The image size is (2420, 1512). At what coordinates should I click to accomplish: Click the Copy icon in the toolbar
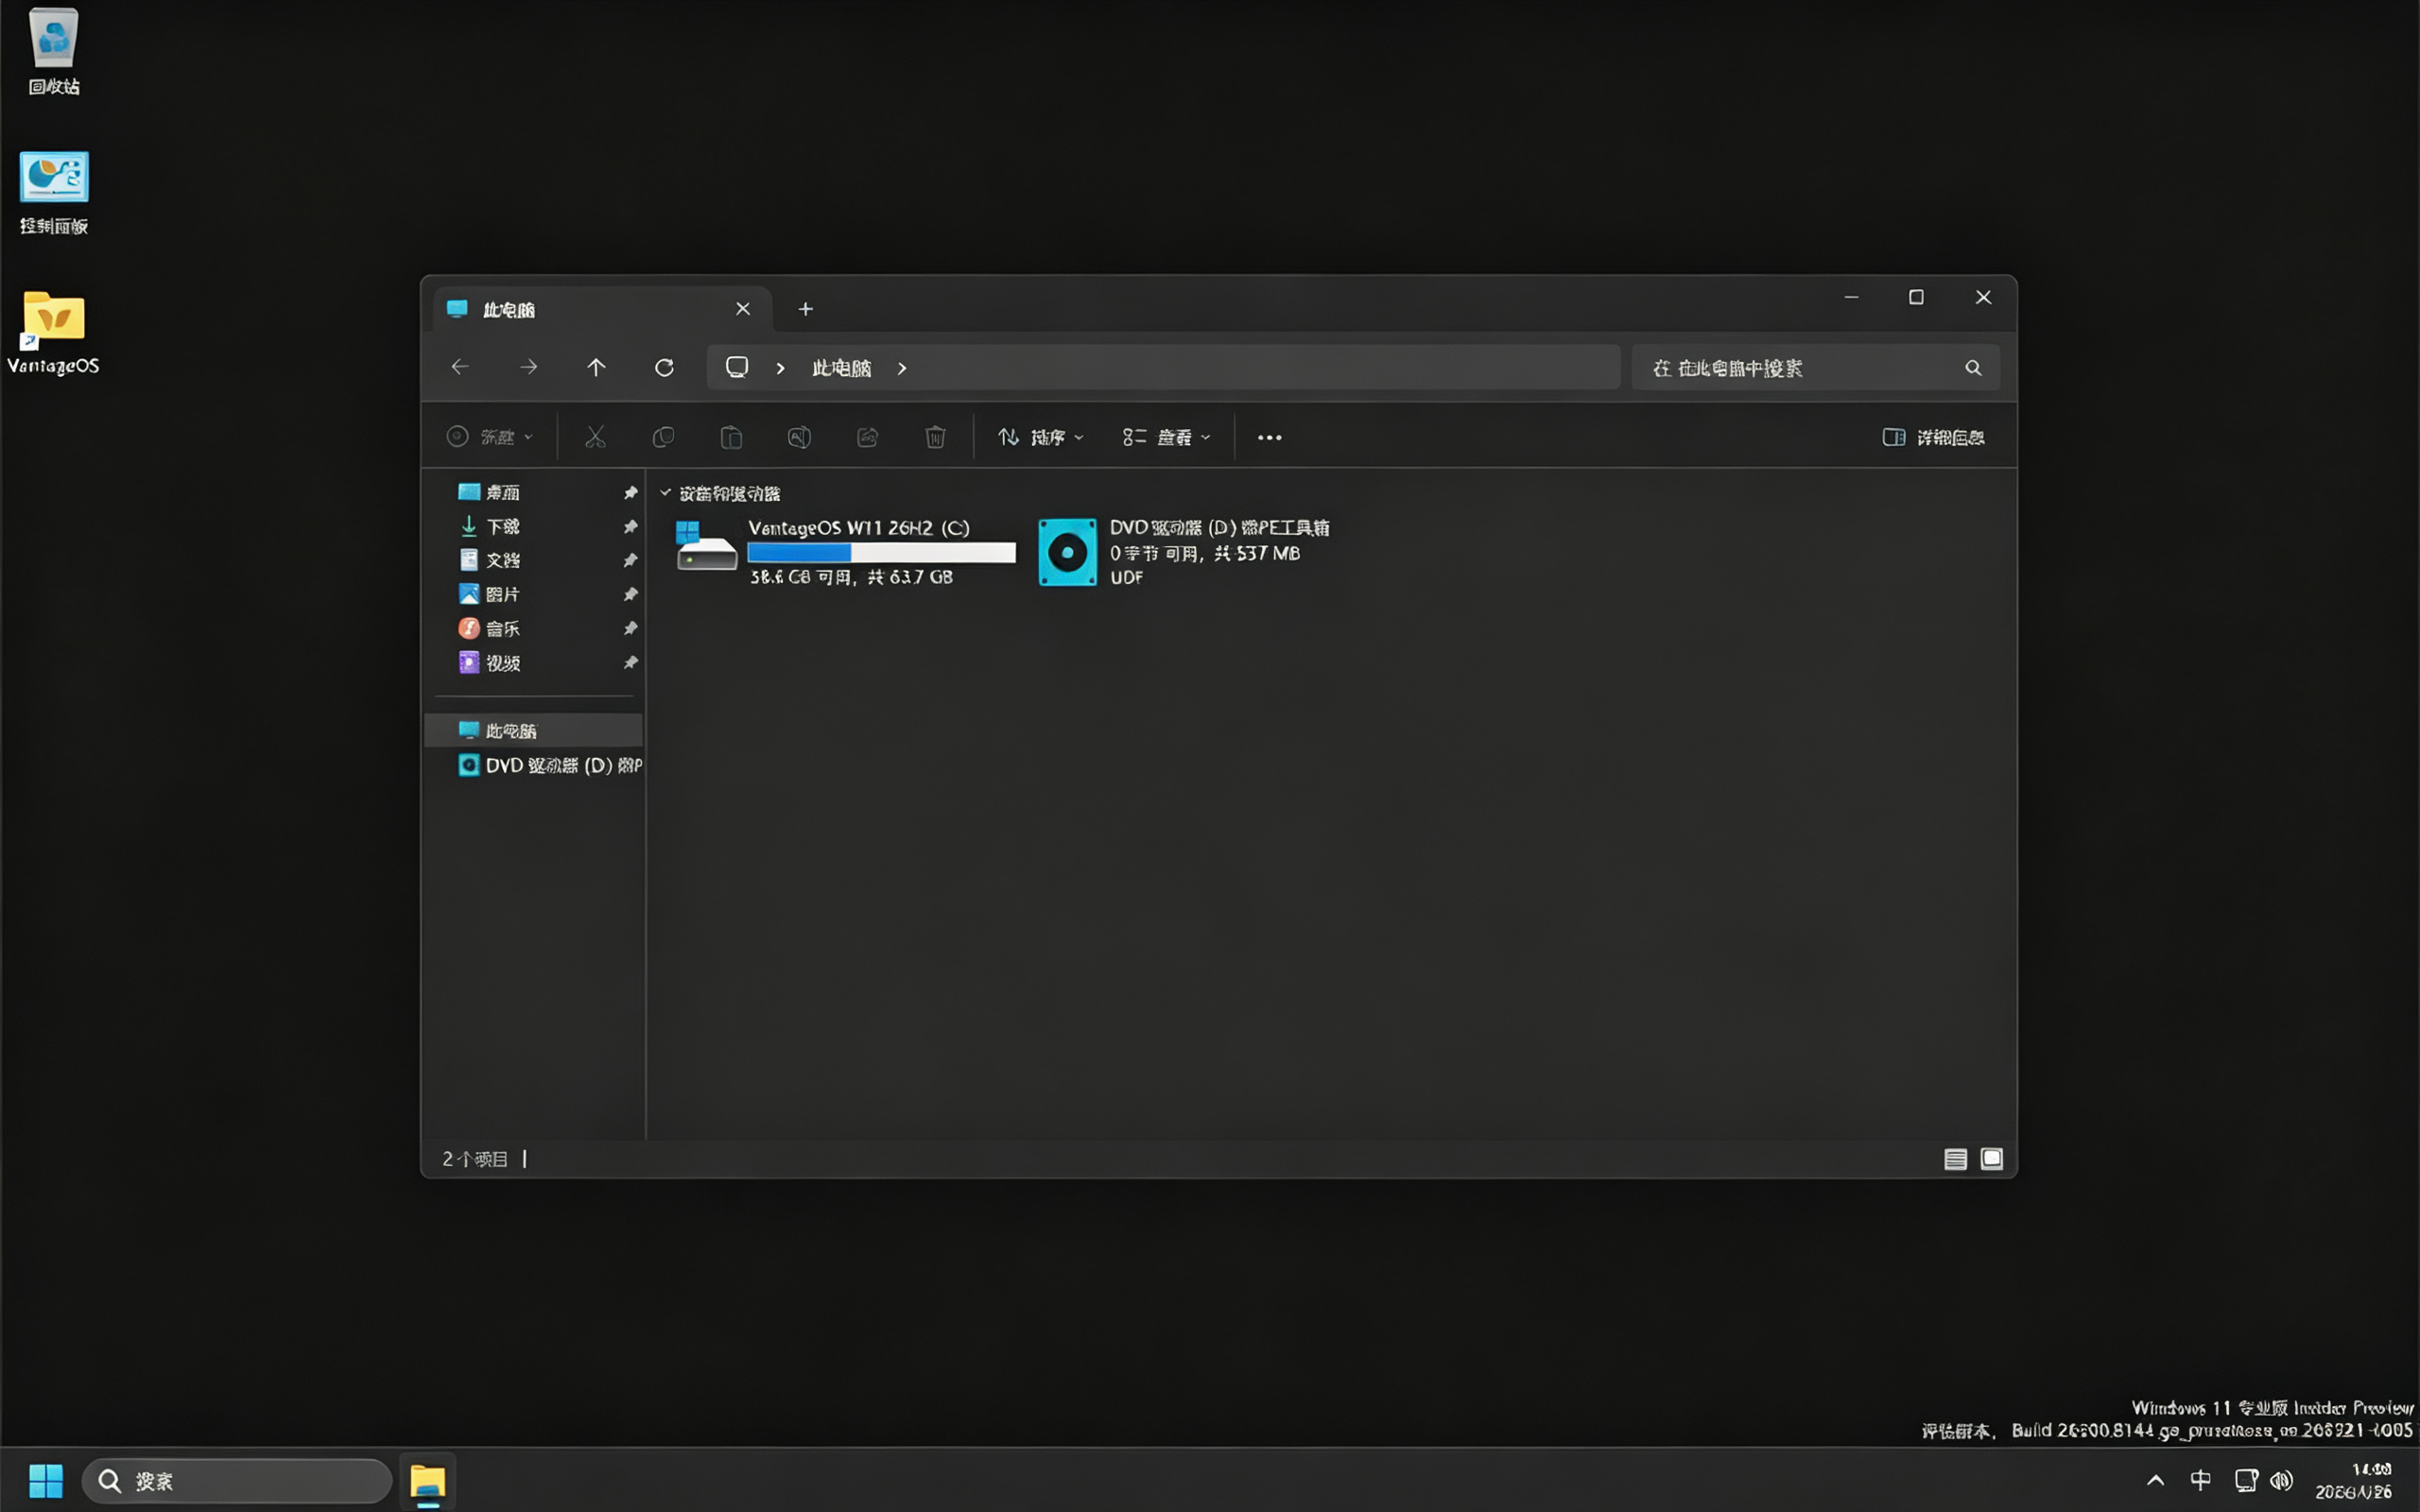[663, 437]
